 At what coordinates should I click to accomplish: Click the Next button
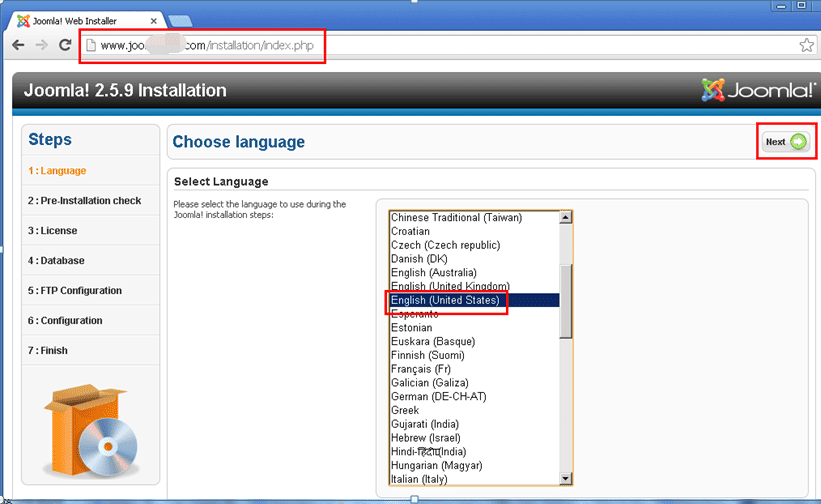click(786, 142)
